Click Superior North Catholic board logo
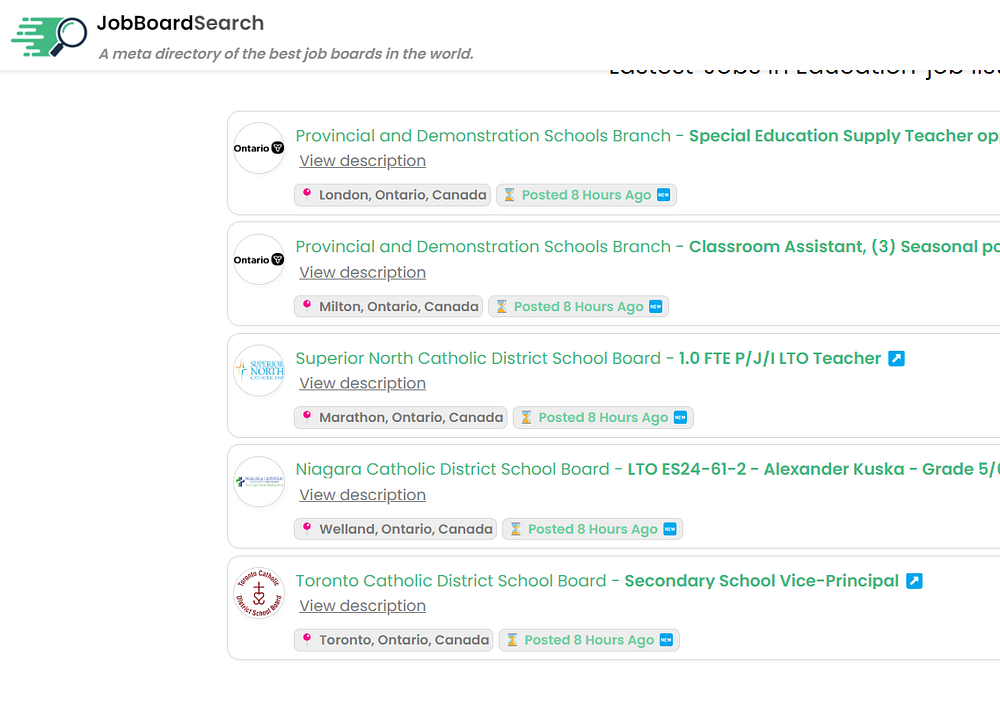 [x=259, y=371]
